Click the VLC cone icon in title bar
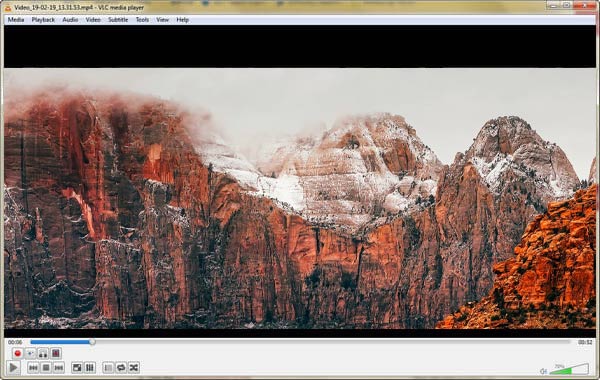The width and height of the screenshot is (600, 380). [x=8, y=8]
